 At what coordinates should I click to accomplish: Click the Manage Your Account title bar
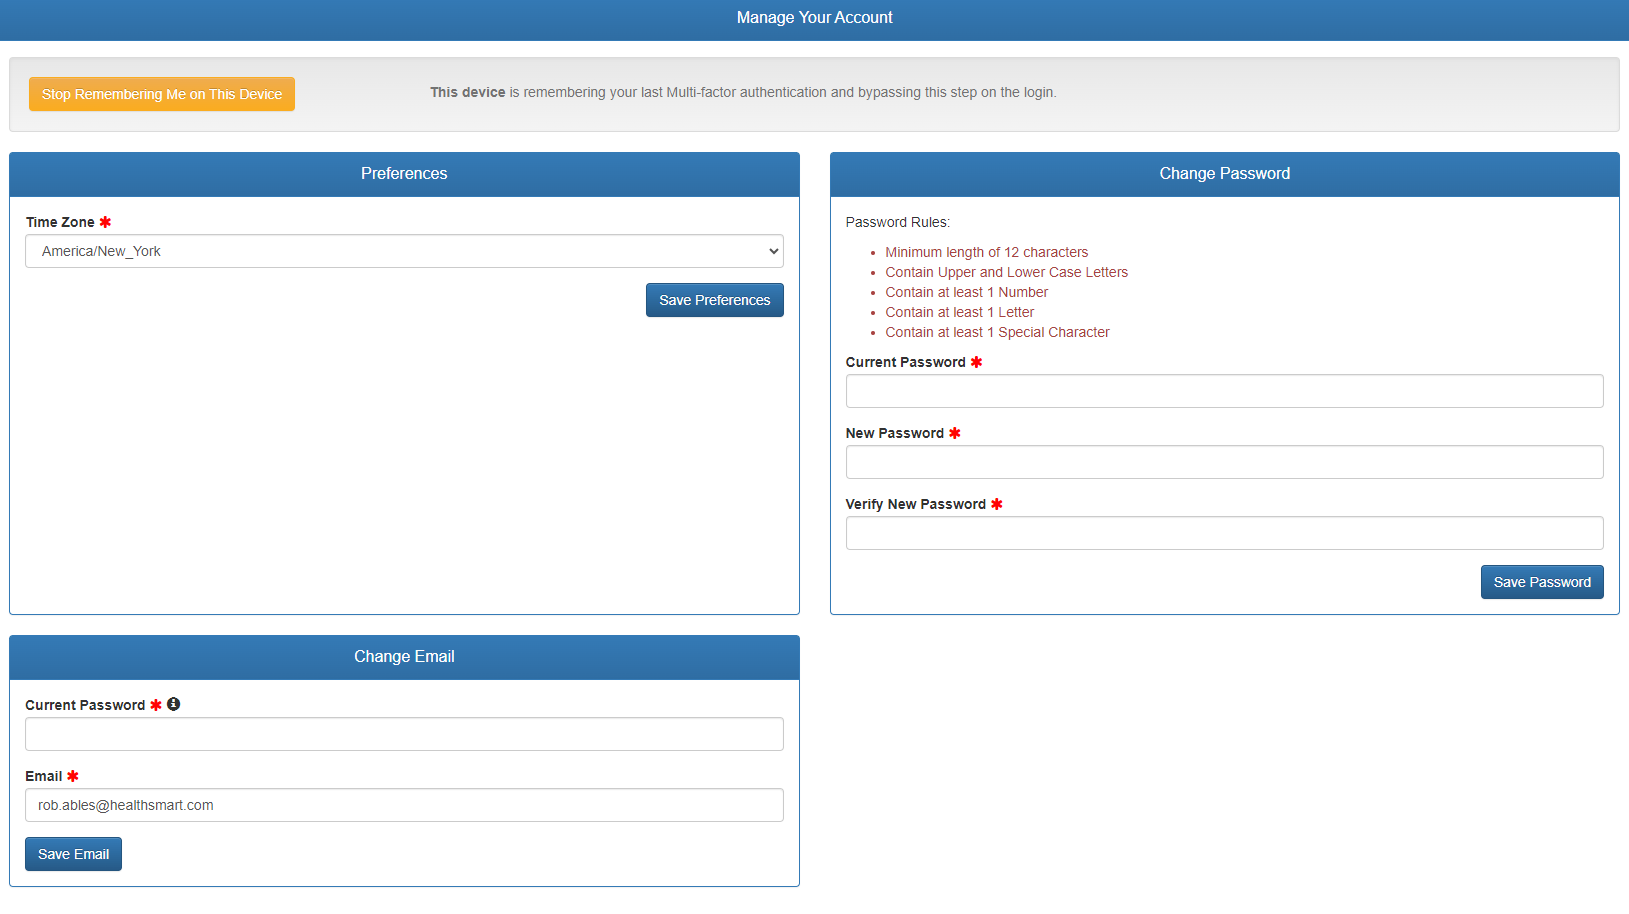tap(814, 18)
